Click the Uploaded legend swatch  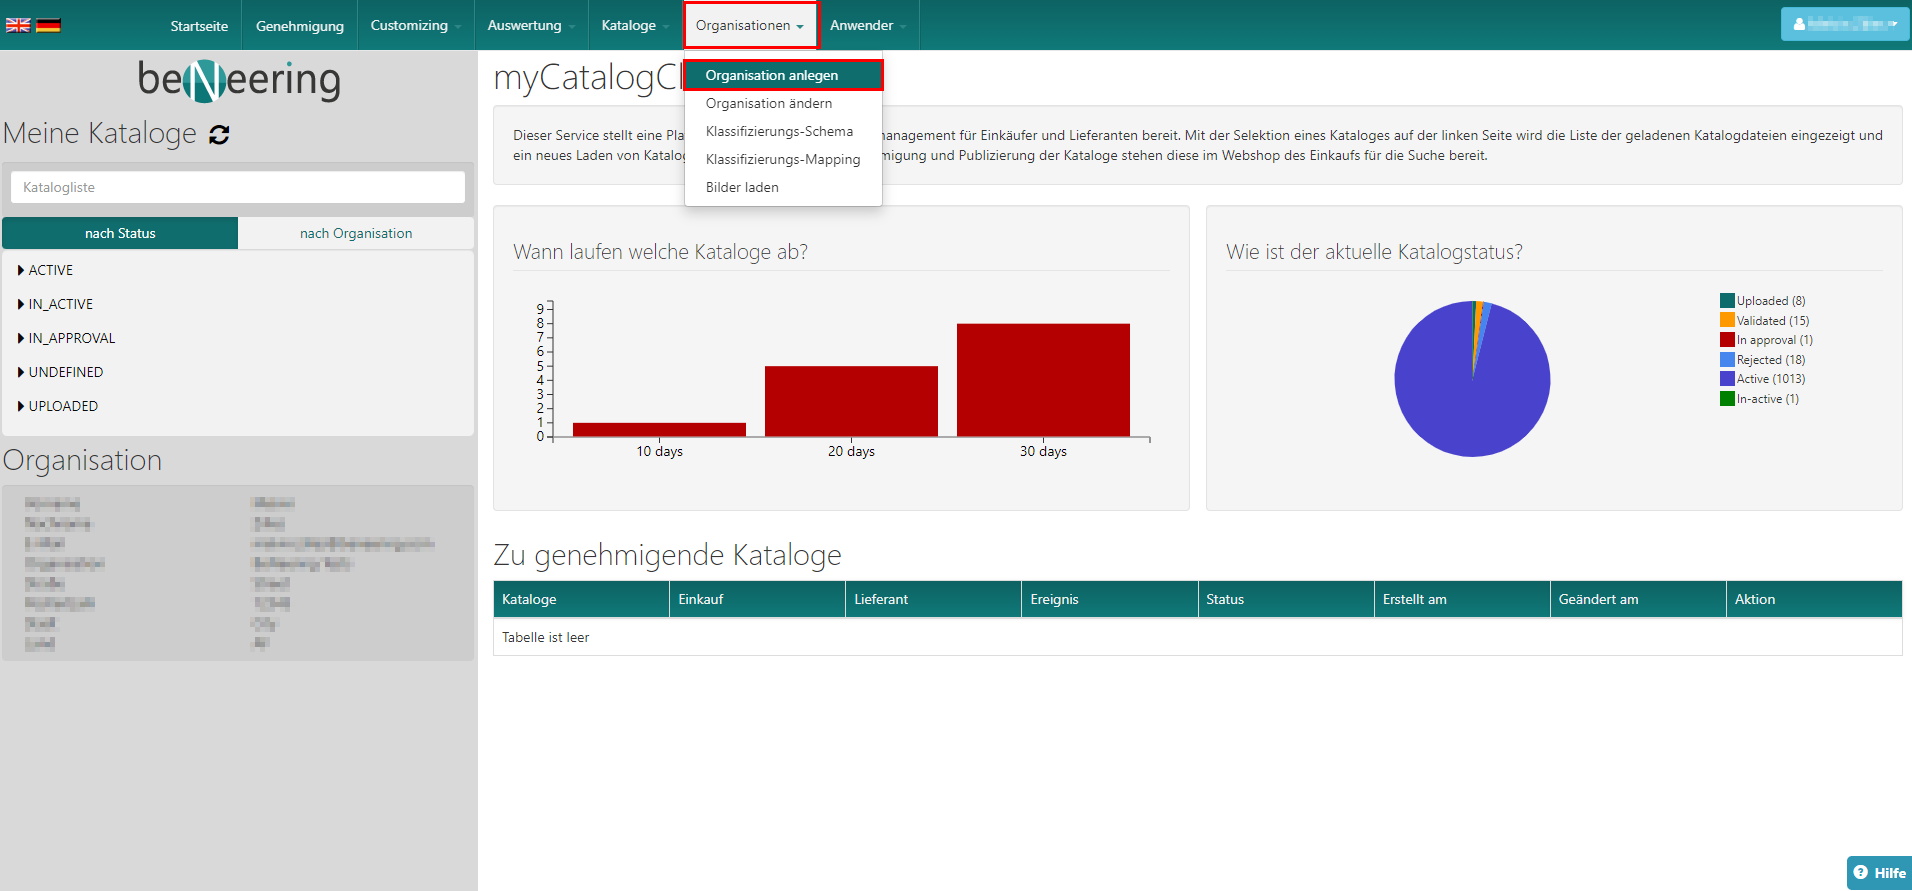[1727, 301]
